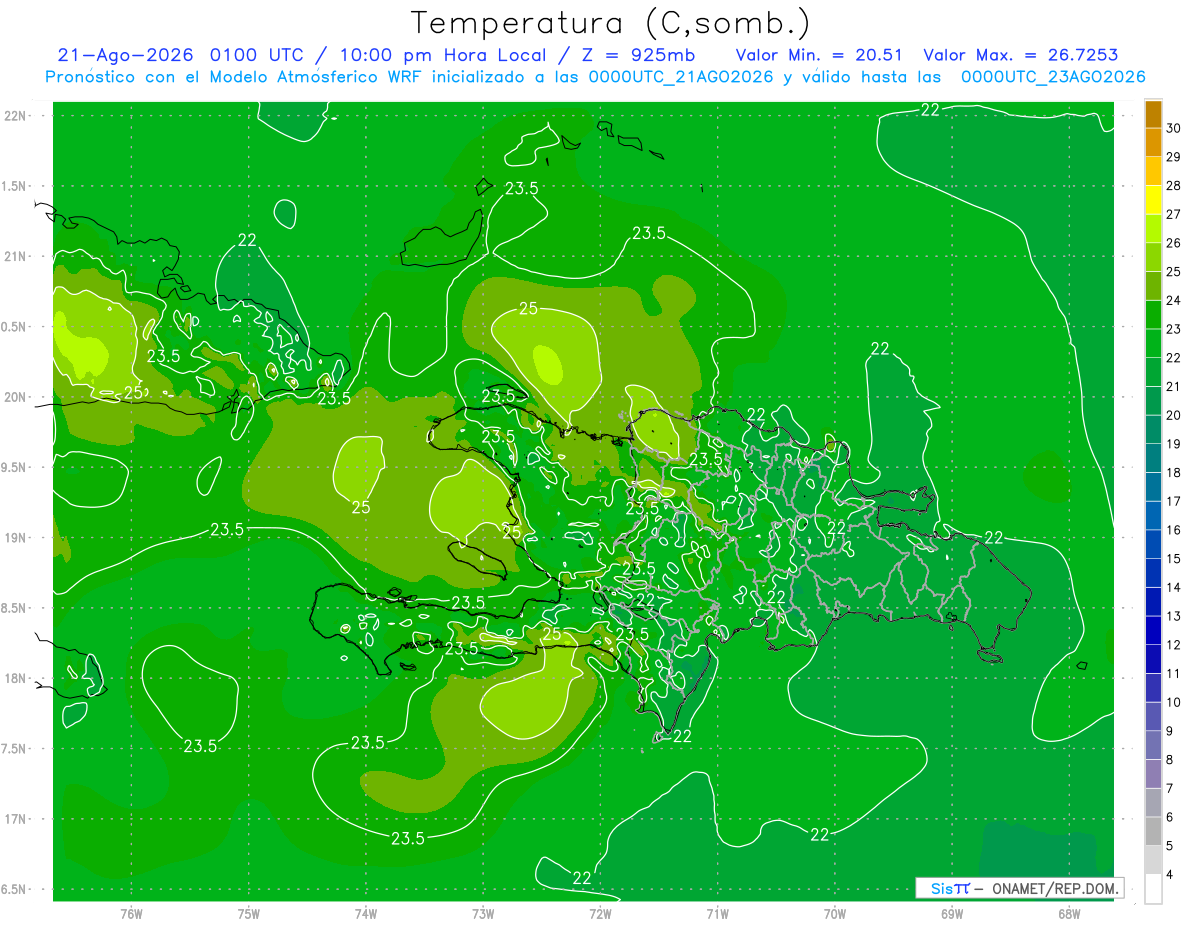
Task: Click the '20N' latitude axis label
Action: [x=15, y=397]
